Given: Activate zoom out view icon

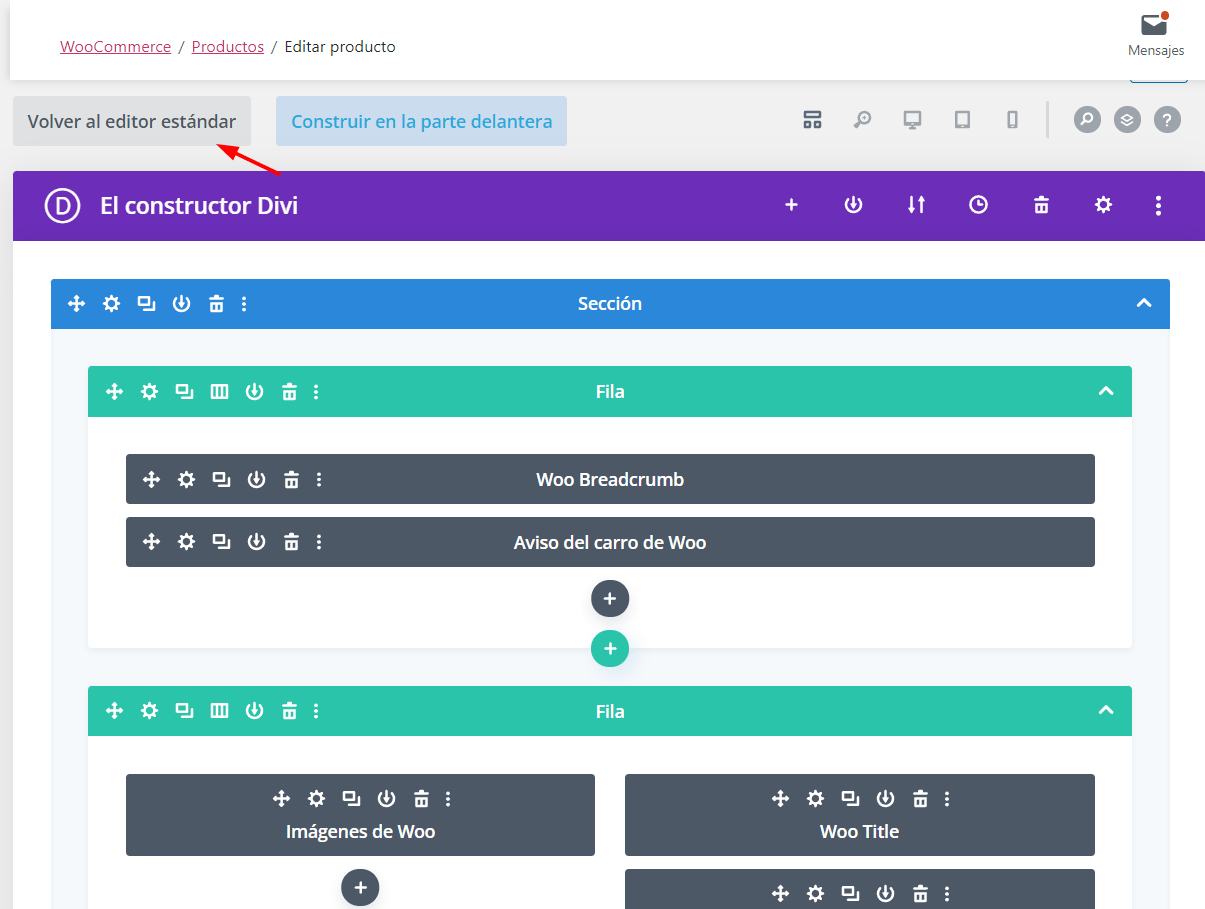Looking at the screenshot, I should pos(862,120).
